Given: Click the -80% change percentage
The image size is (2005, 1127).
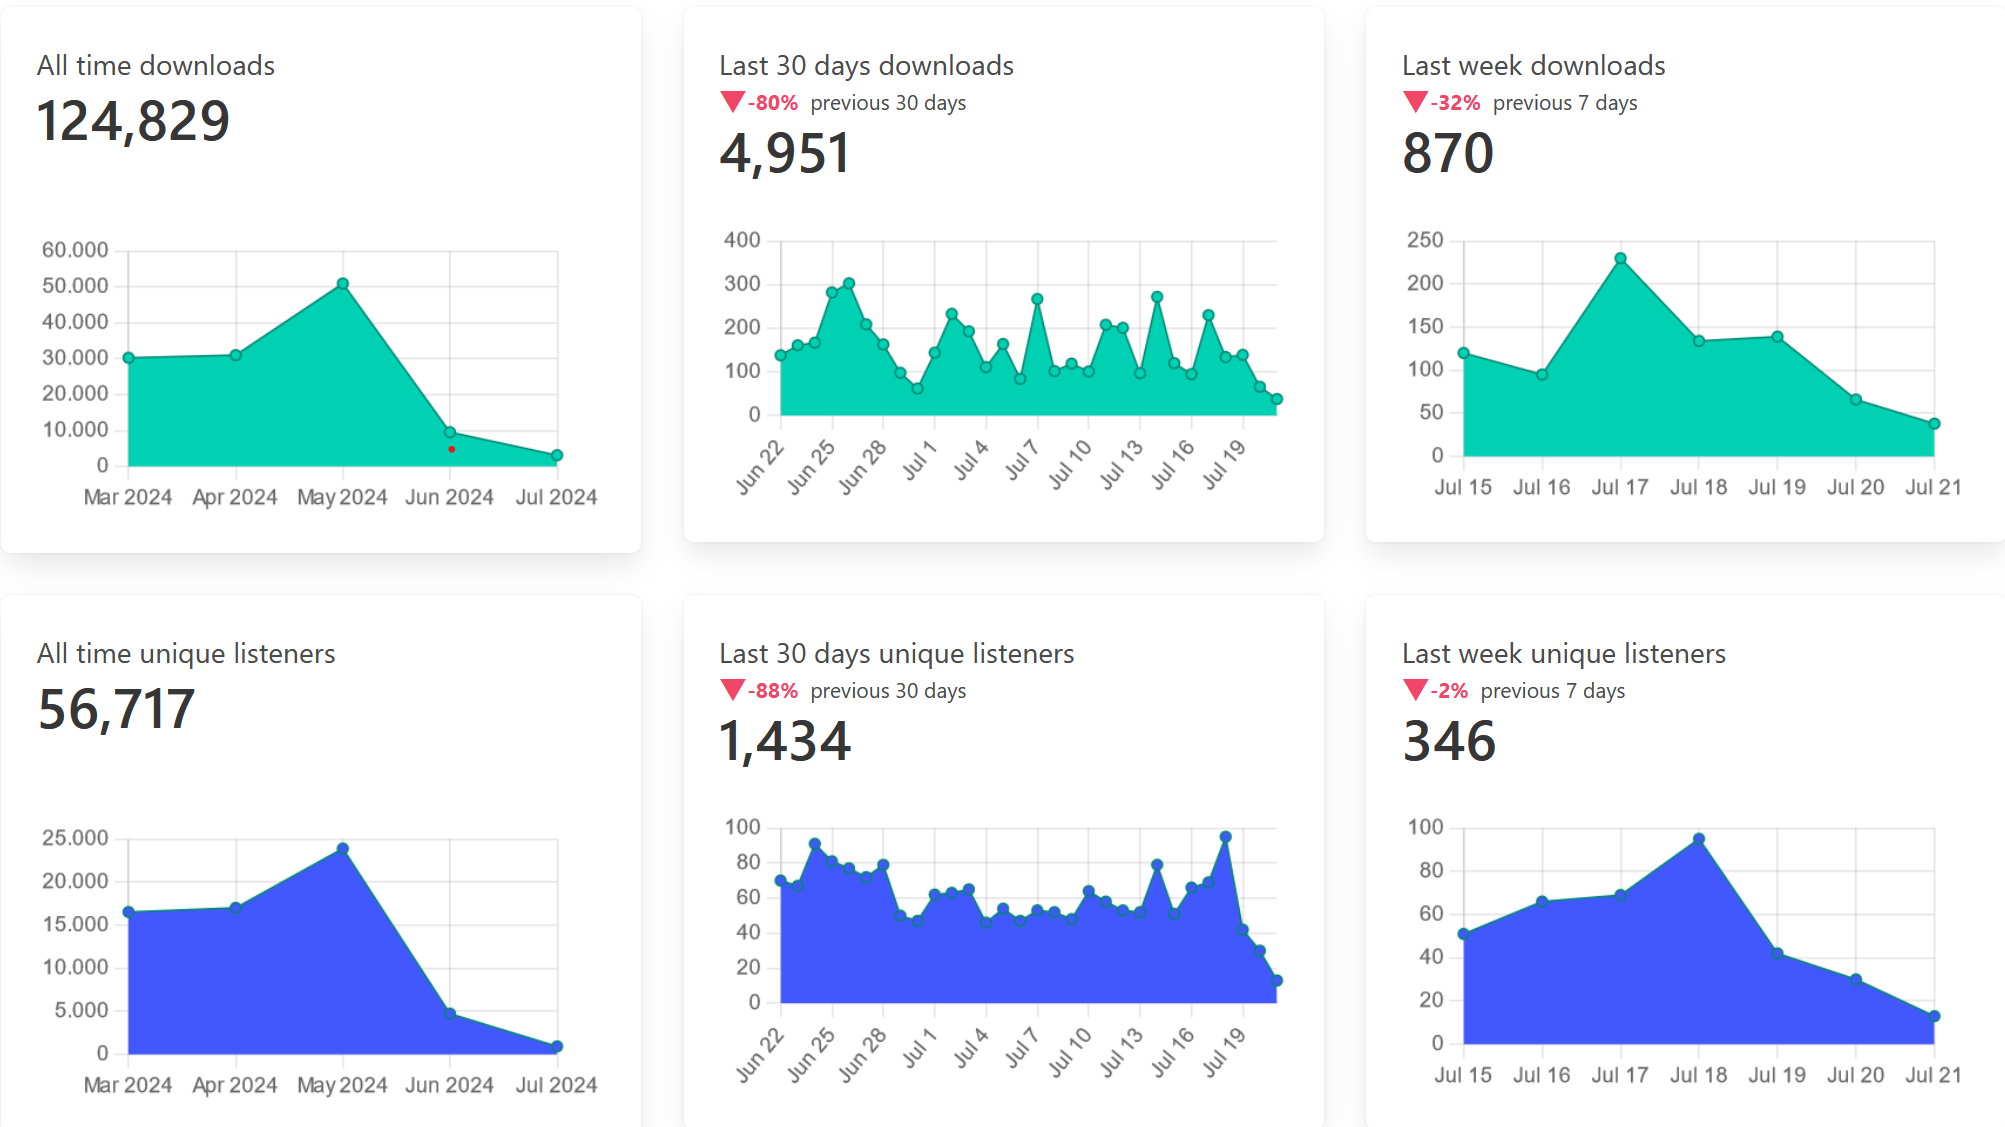Looking at the screenshot, I should pyautogui.click(x=773, y=103).
